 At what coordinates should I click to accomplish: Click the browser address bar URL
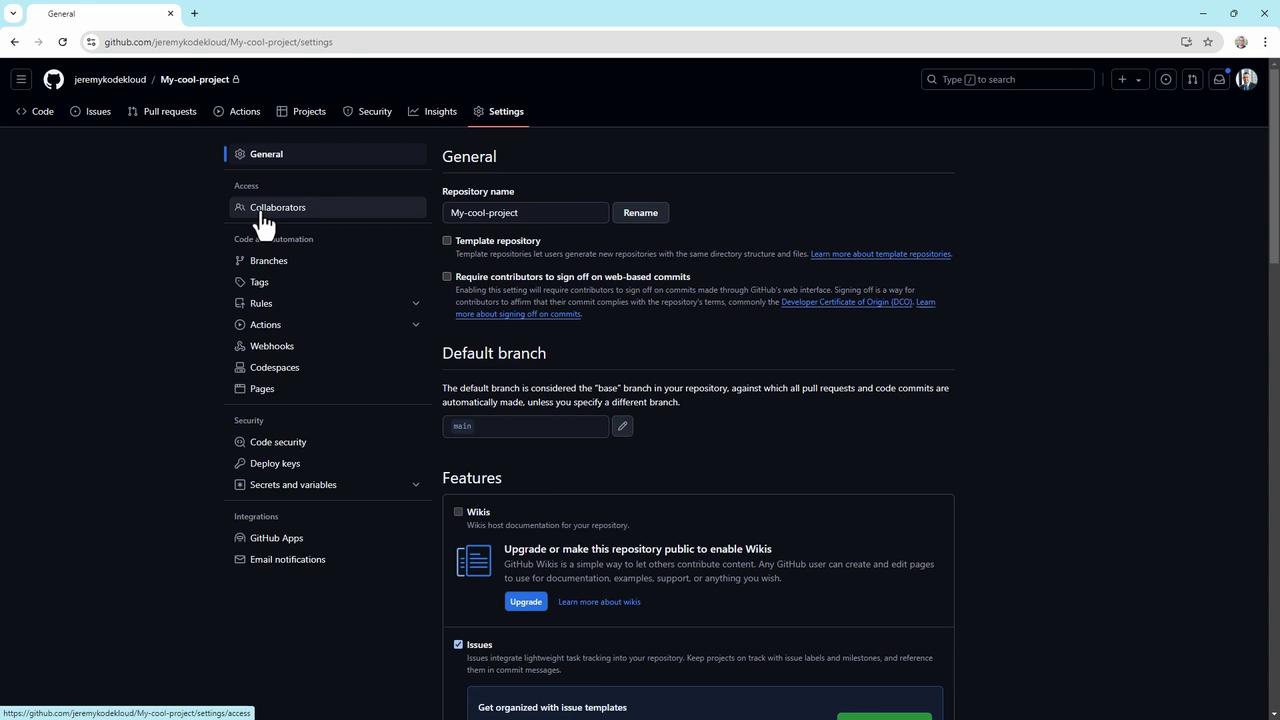(218, 42)
